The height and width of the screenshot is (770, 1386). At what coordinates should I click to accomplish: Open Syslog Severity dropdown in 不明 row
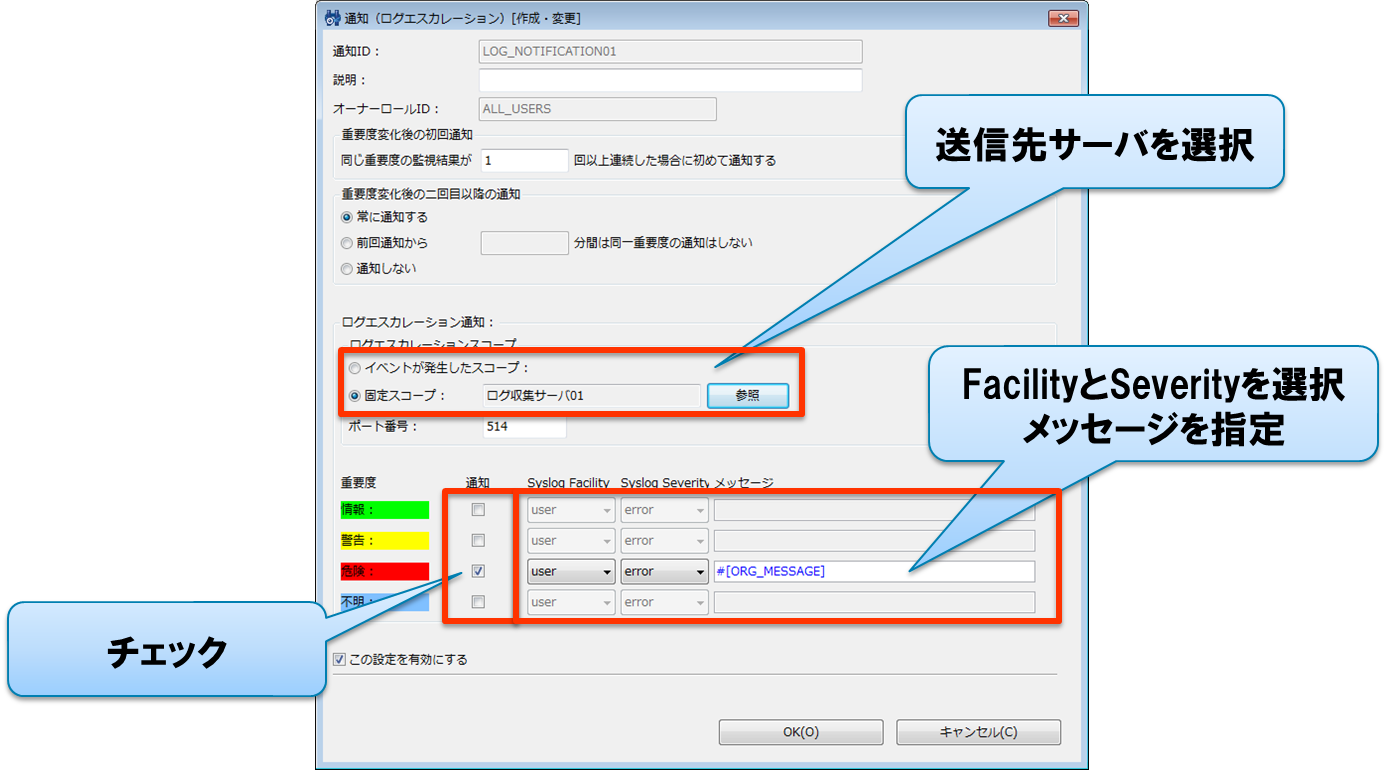click(664, 602)
